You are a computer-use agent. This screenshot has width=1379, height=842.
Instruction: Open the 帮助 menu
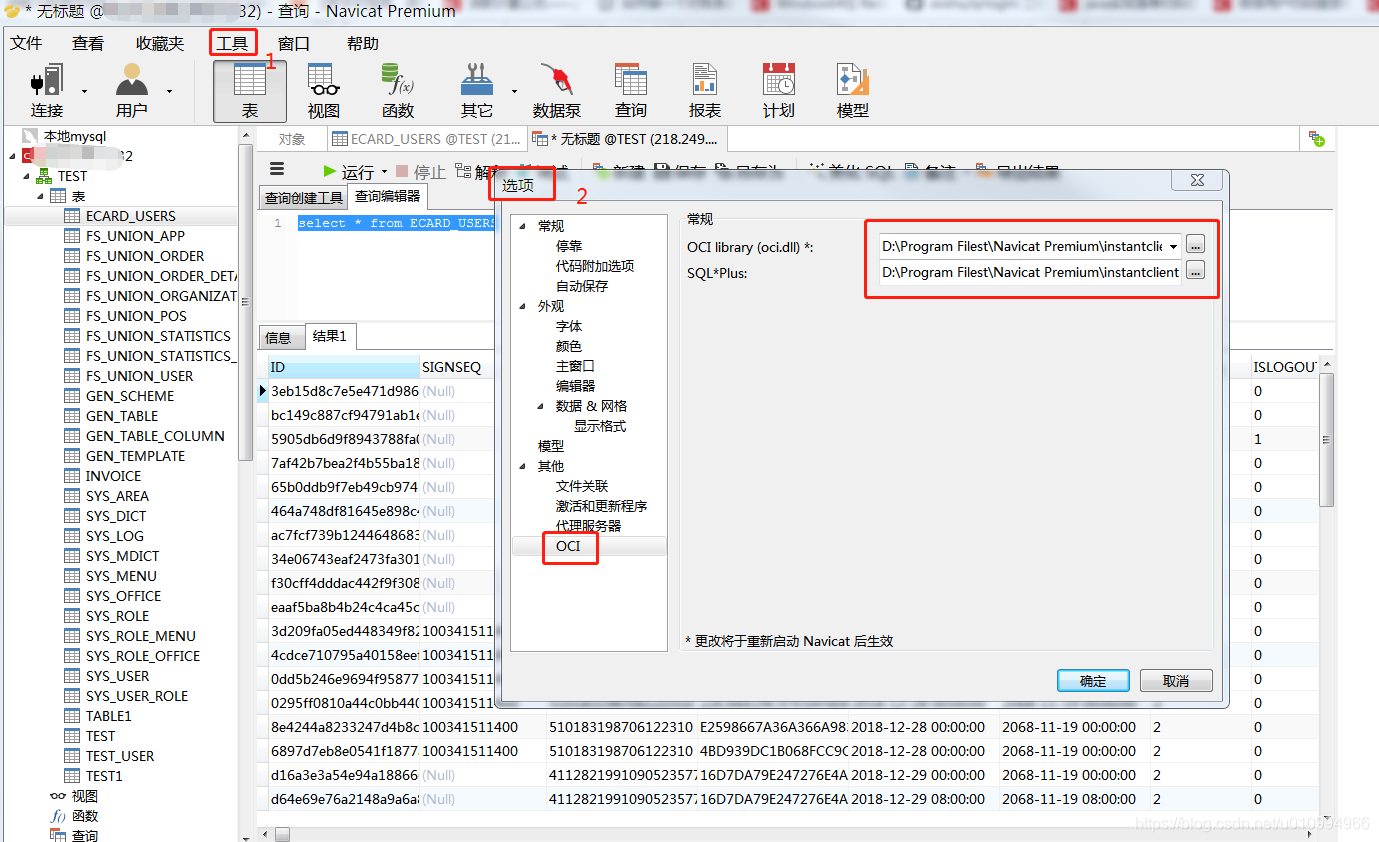pos(363,43)
